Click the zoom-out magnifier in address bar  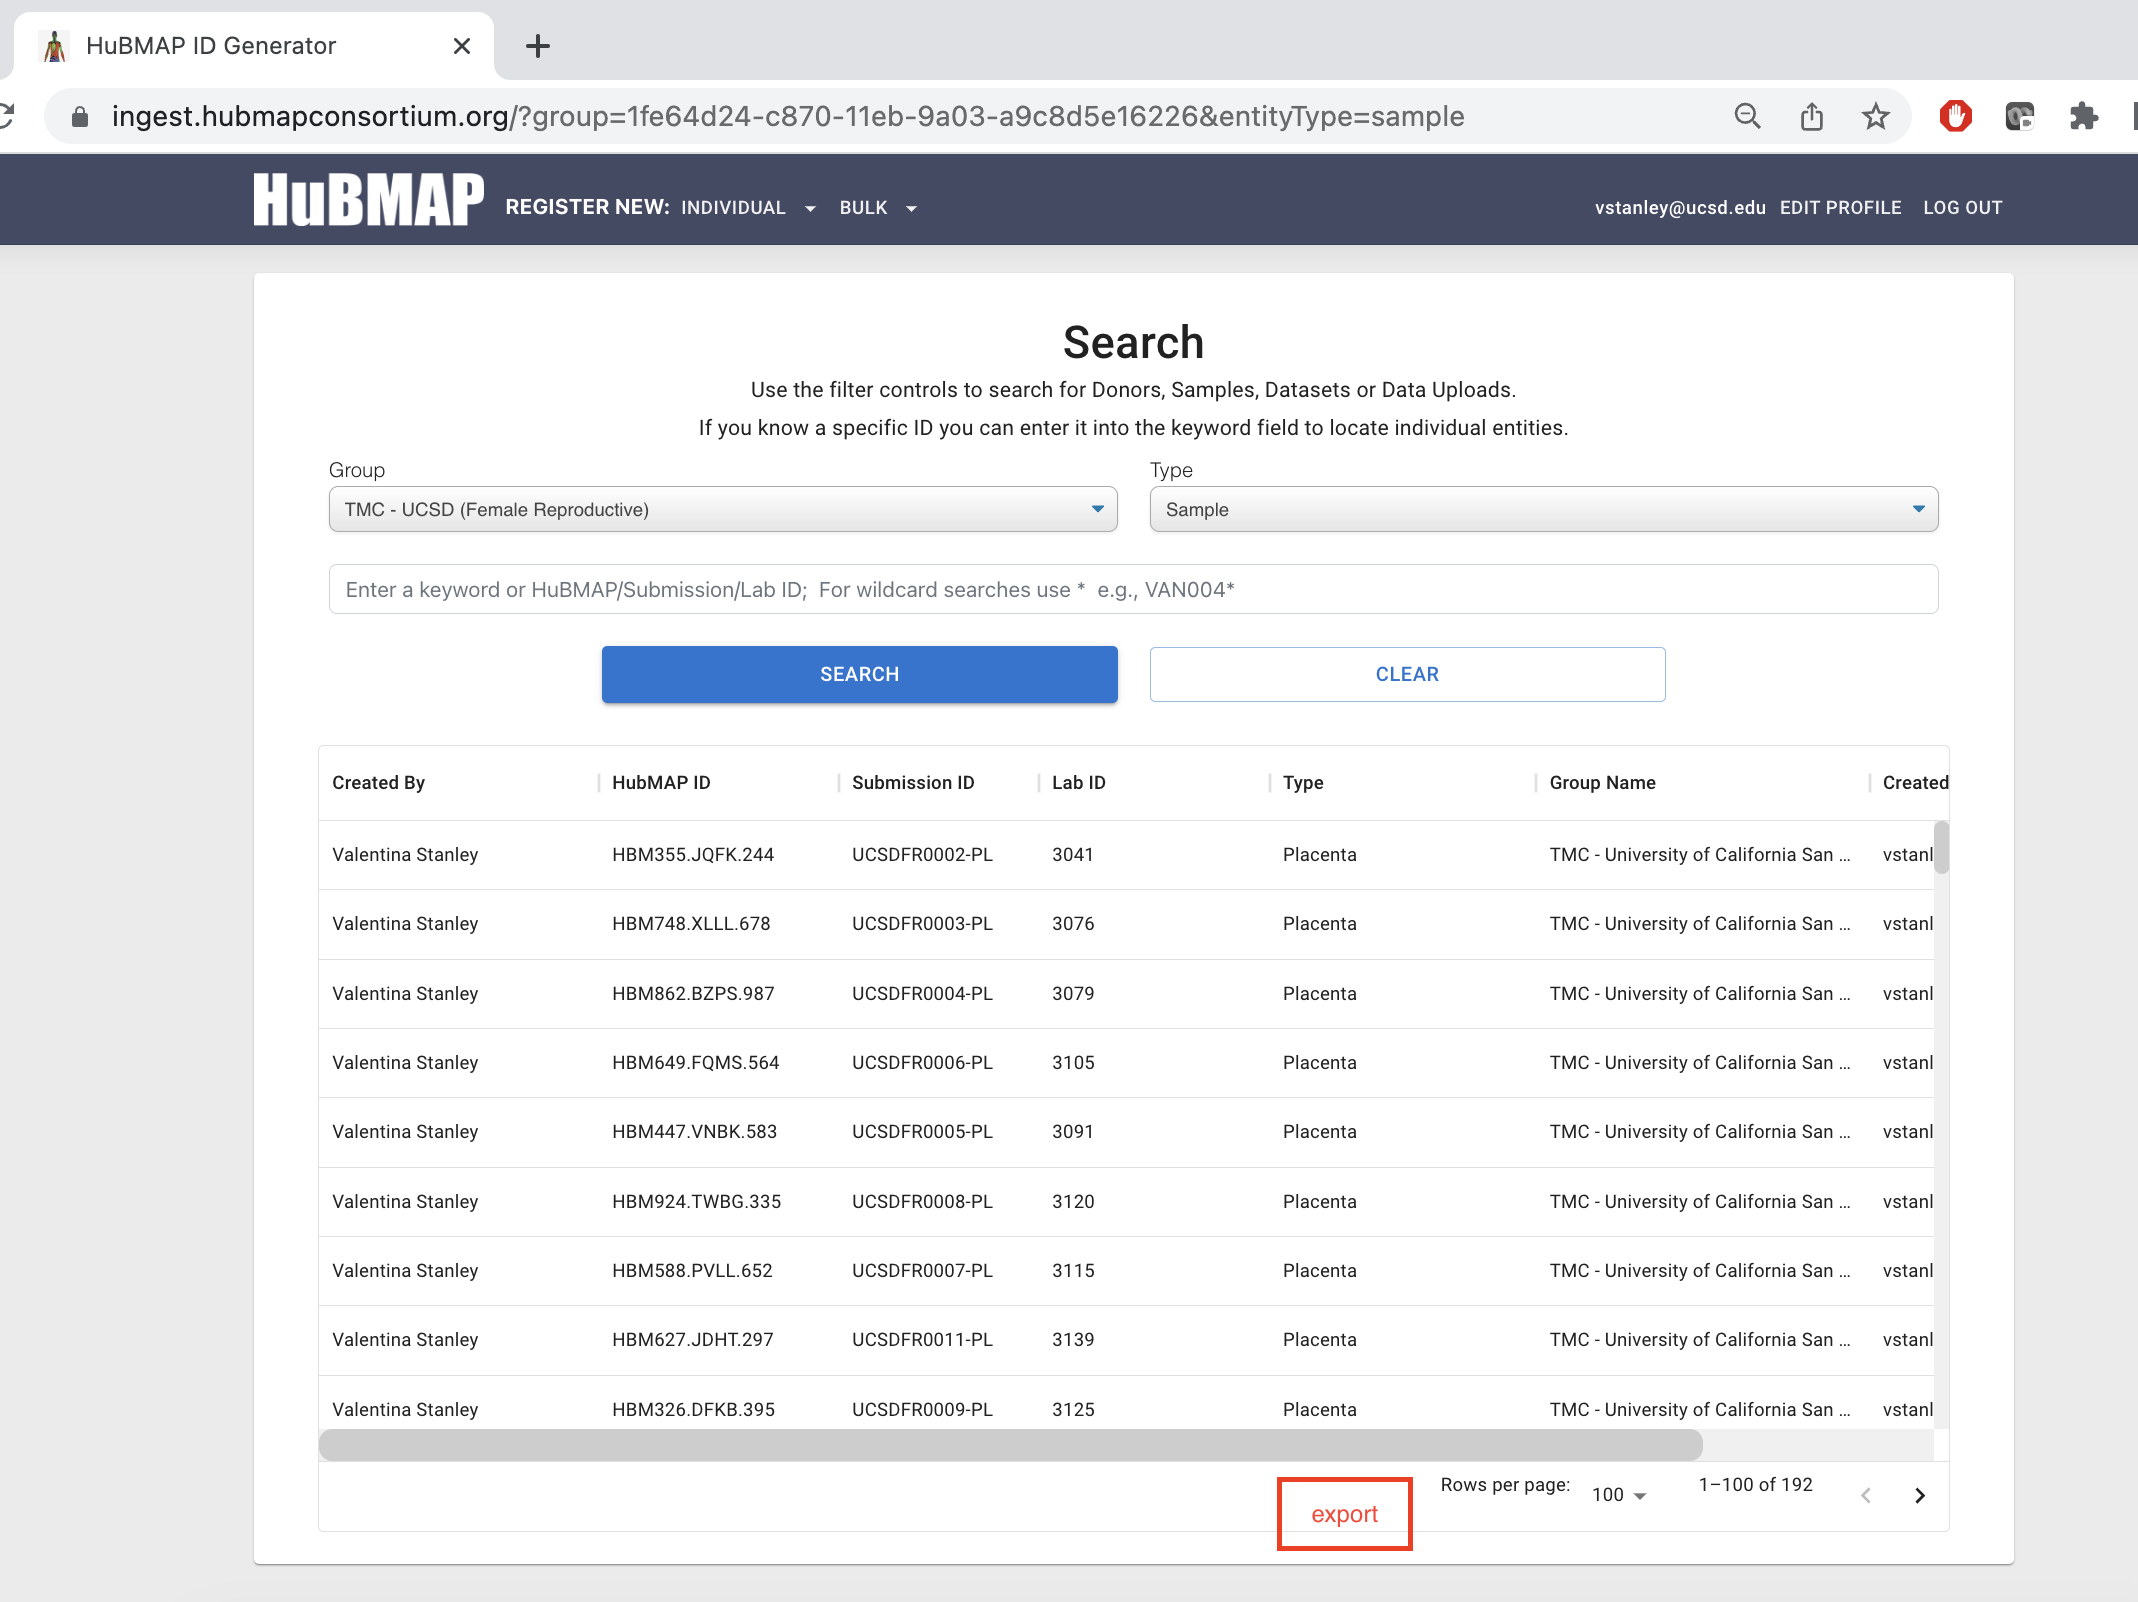[1747, 115]
